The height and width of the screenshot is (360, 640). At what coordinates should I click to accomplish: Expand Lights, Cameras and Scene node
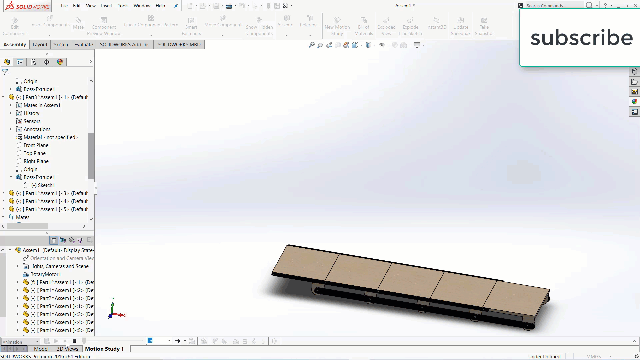point(18,266)
